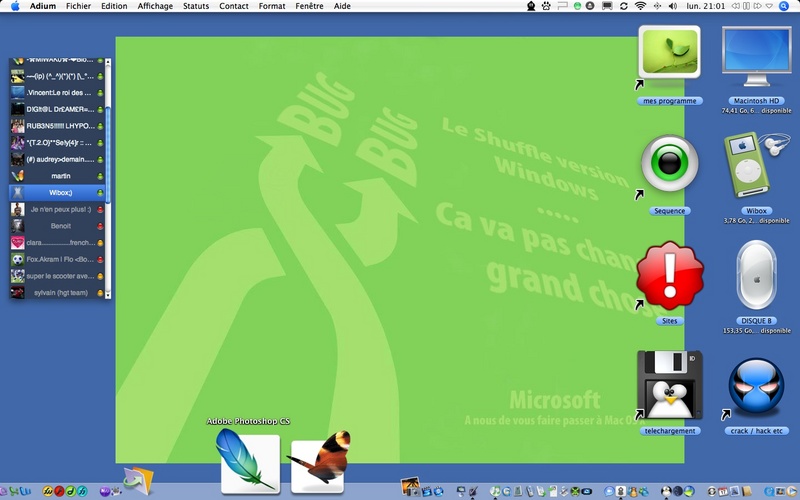Select contact super le scooter ave...
800x500 pixels.
(57, 276)
